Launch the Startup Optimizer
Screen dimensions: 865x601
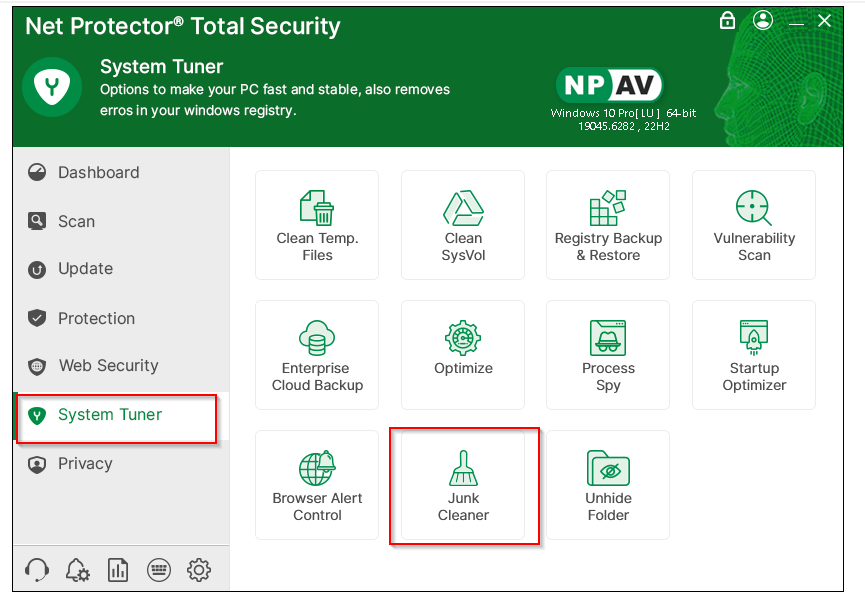[x=754, y=355]
